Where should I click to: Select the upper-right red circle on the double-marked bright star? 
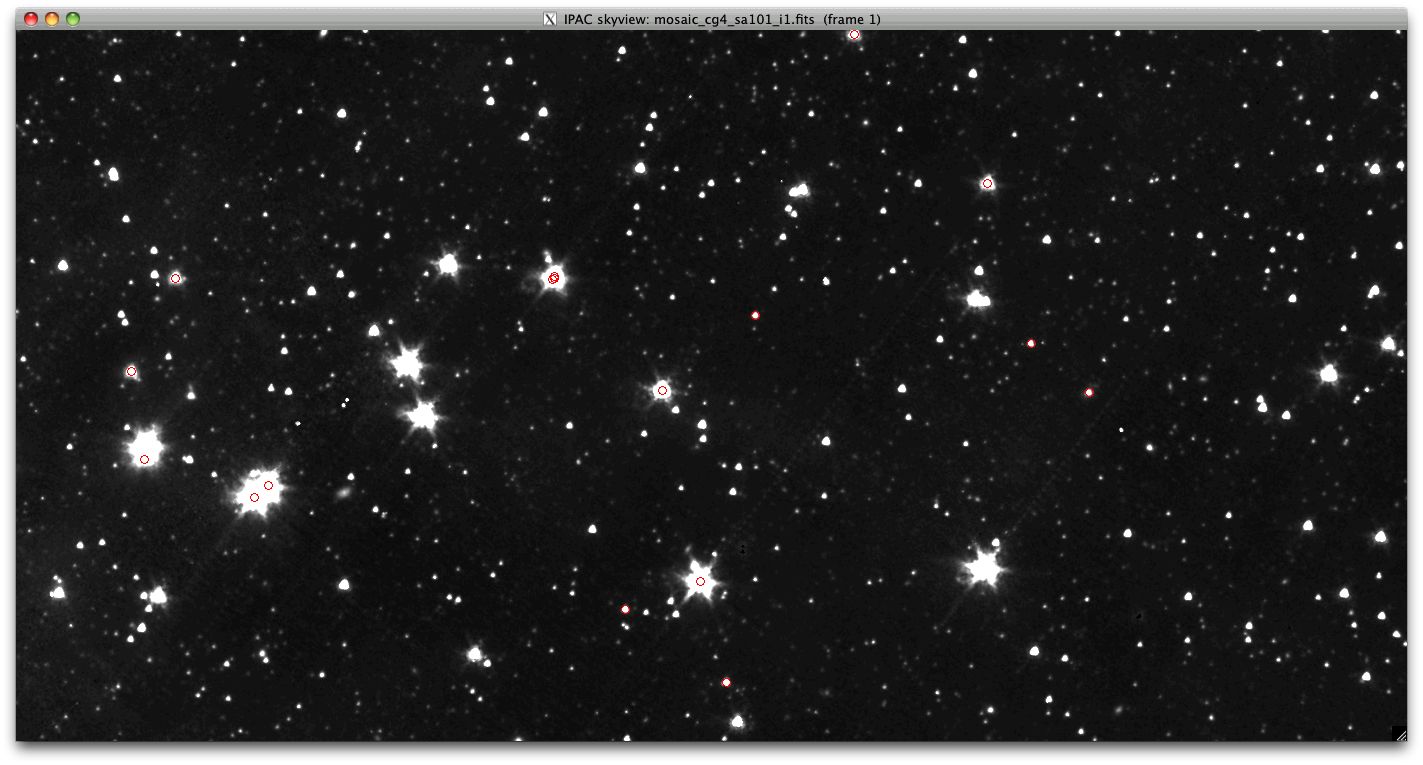coord(268,485)
